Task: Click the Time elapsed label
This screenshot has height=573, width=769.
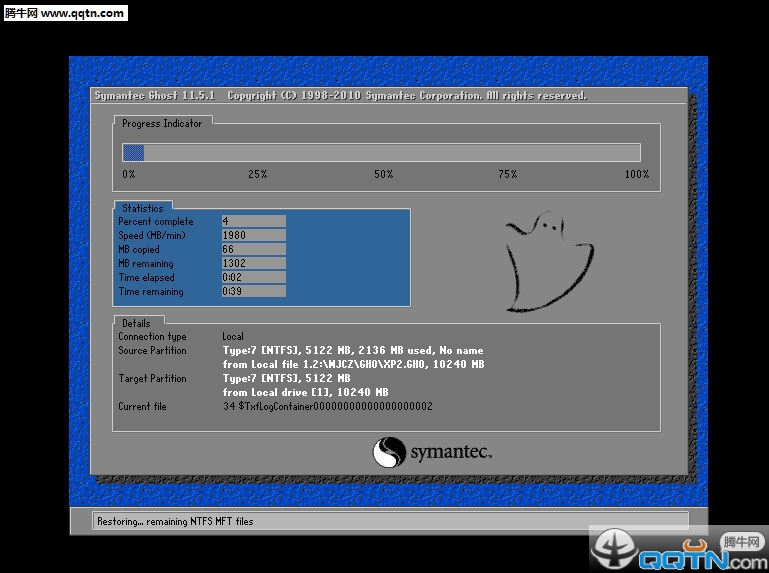Action: click(146, 278)
